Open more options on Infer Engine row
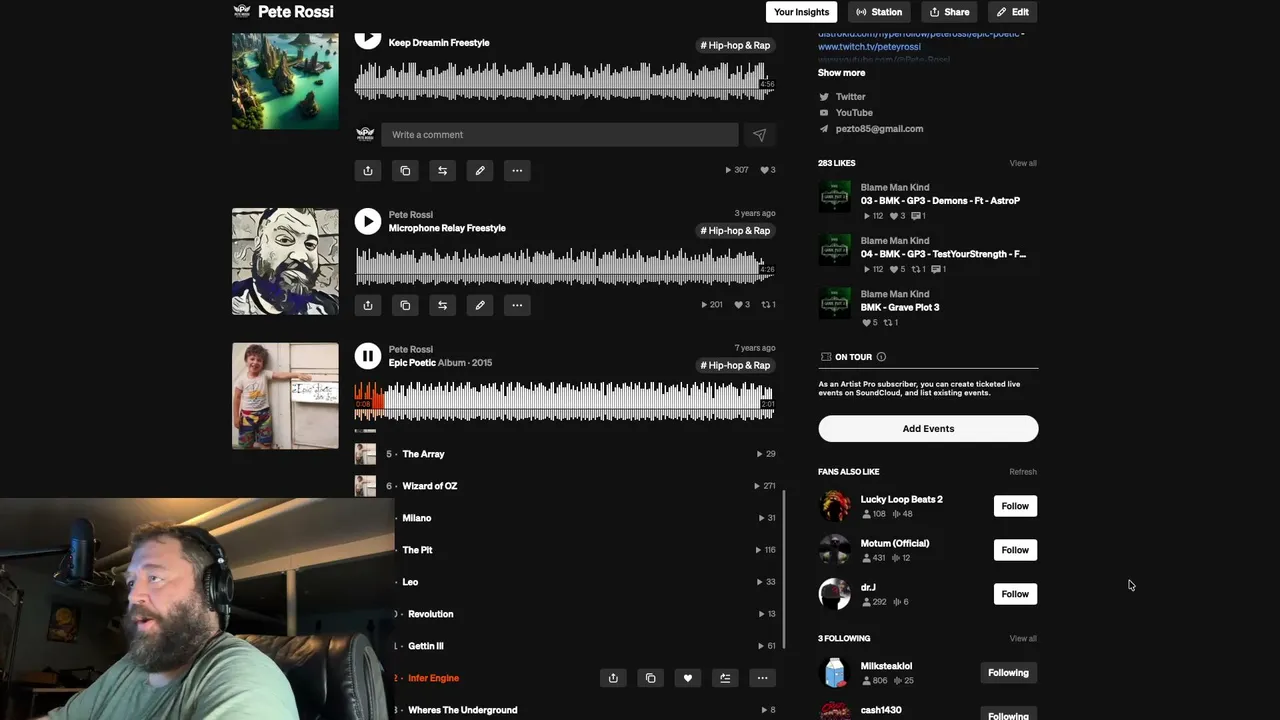The image size is (1280, 720). (762, 678)
